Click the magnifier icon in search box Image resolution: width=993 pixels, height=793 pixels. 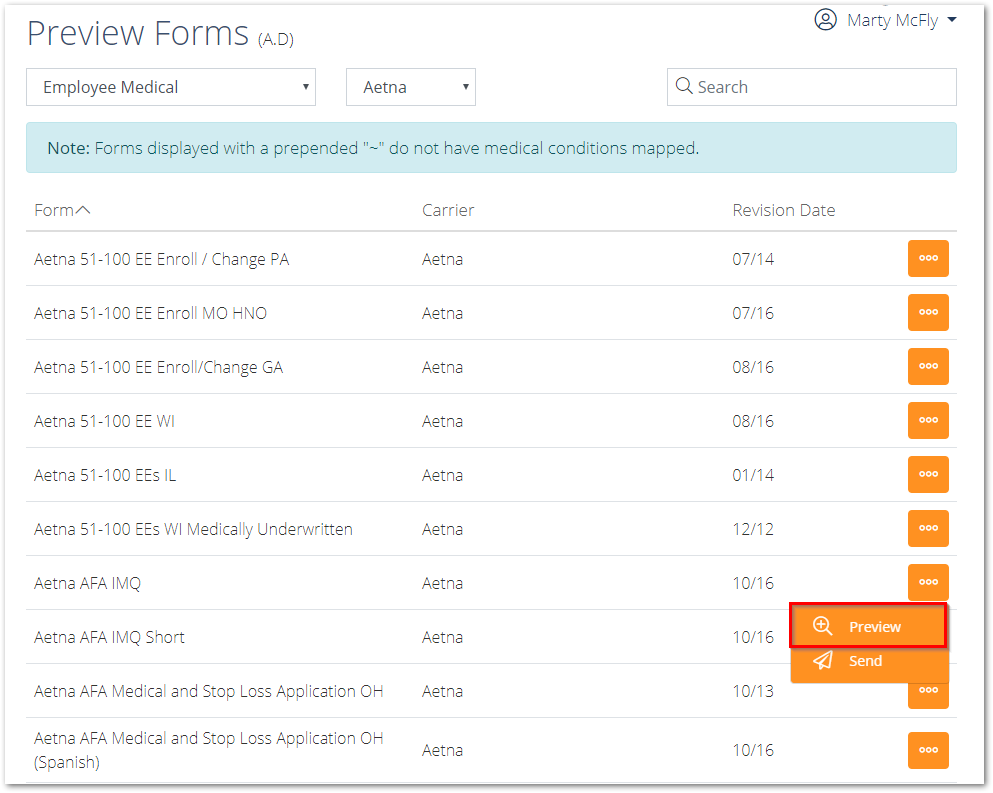(x=683, y=86)
